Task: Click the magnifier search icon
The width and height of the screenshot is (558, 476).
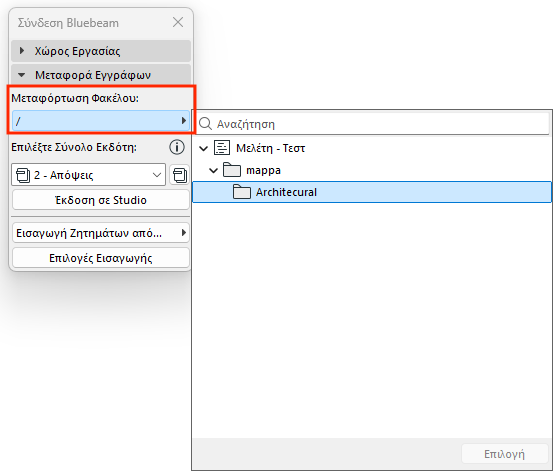Action: pyautogui.click(x=205, y=124)
